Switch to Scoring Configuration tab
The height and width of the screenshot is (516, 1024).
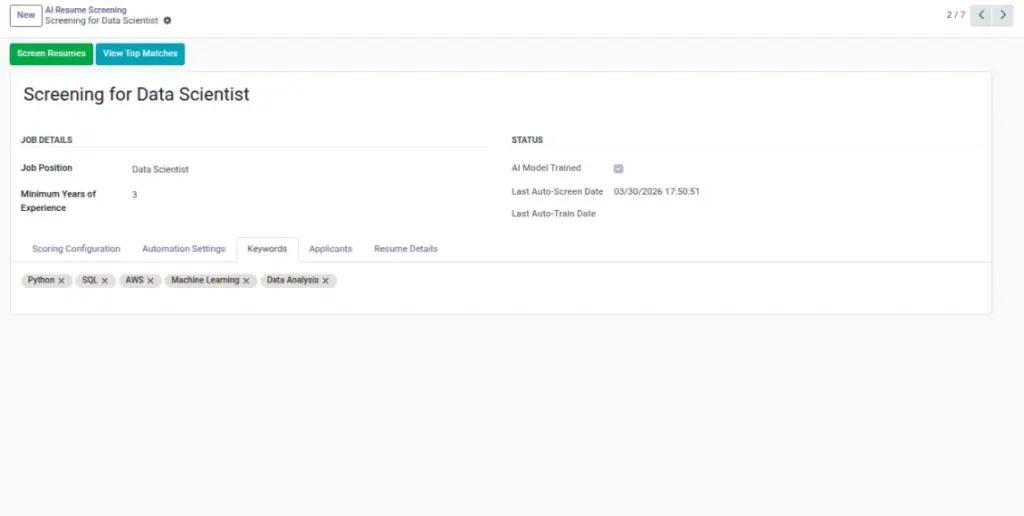click(76, 249)
